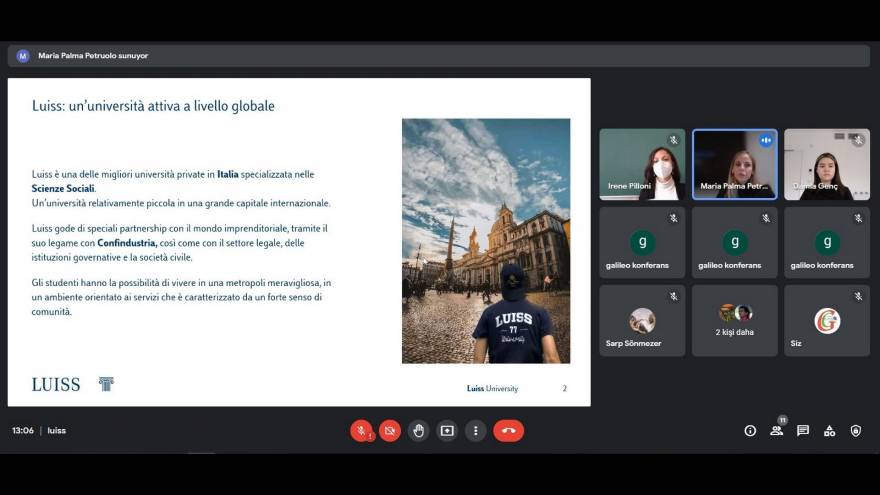This screenshot has width=880, height=495.
Task: Click the M avatar in presenter bar
Action: (22, 56)
